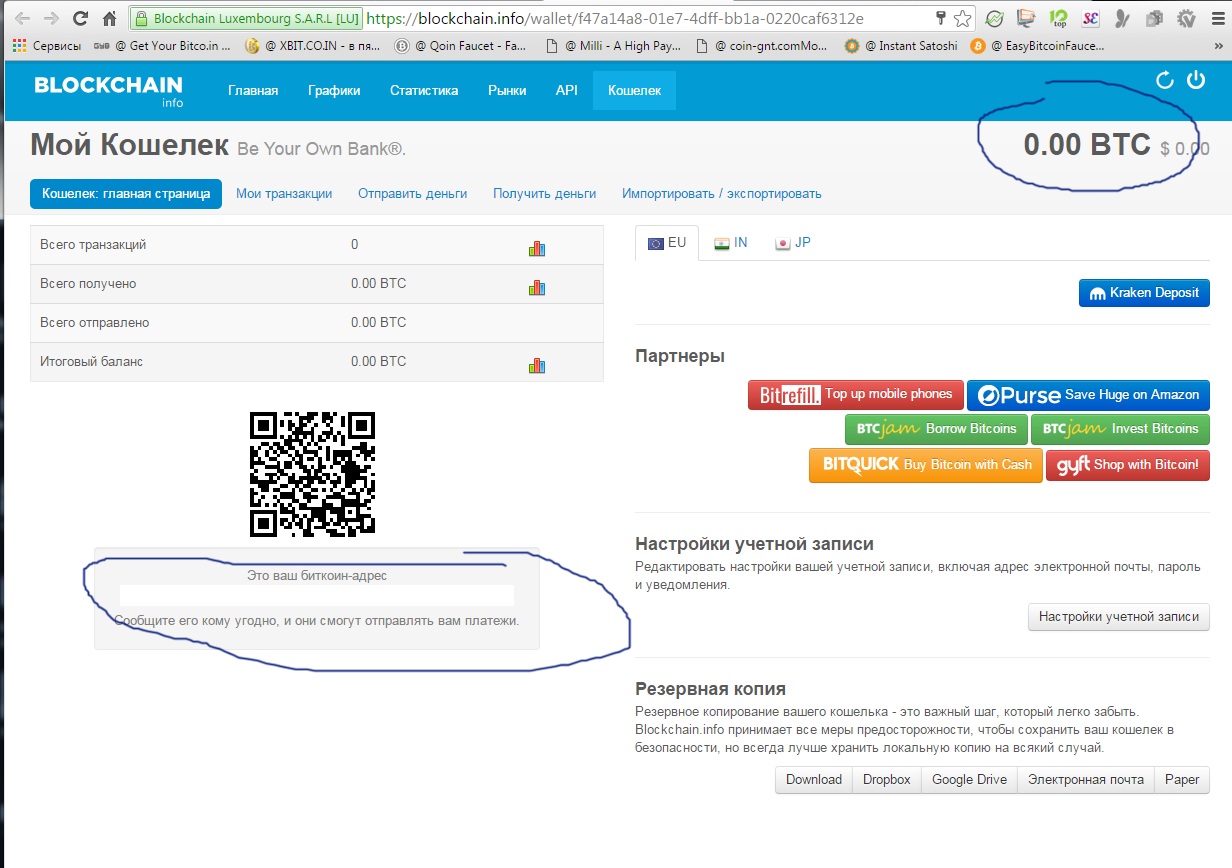Go to Главная in the top navigation
The height and width of the screenshot is (868, 1232).
click(253, 90)
